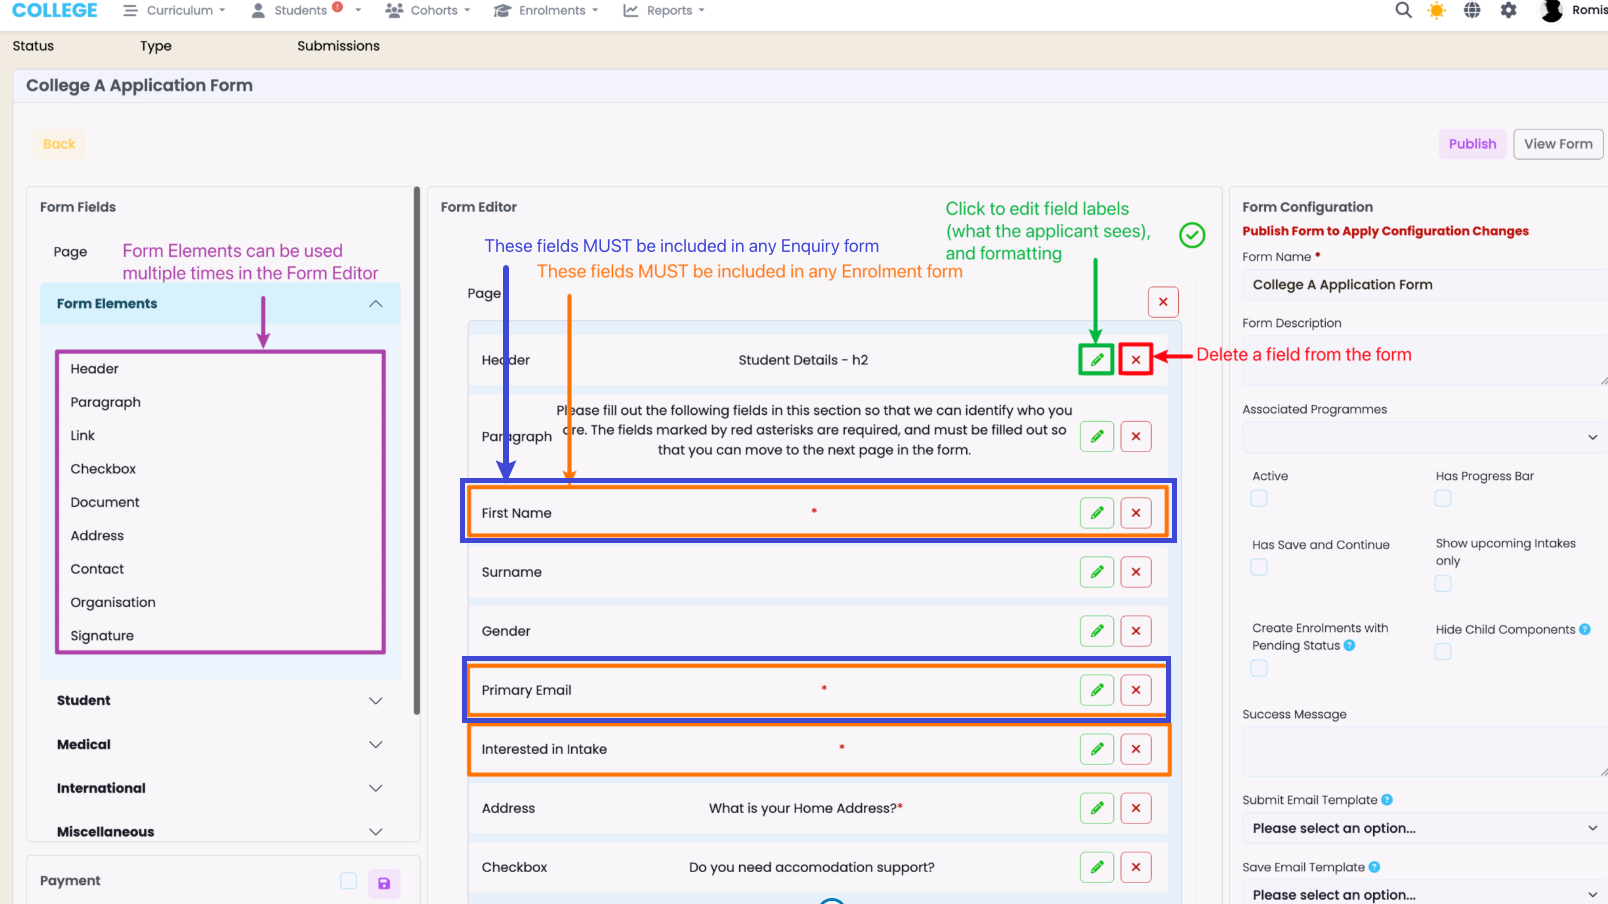Click the edit pencil for First Name field
Viewport: 1608px width, 904px height.
1096,513
